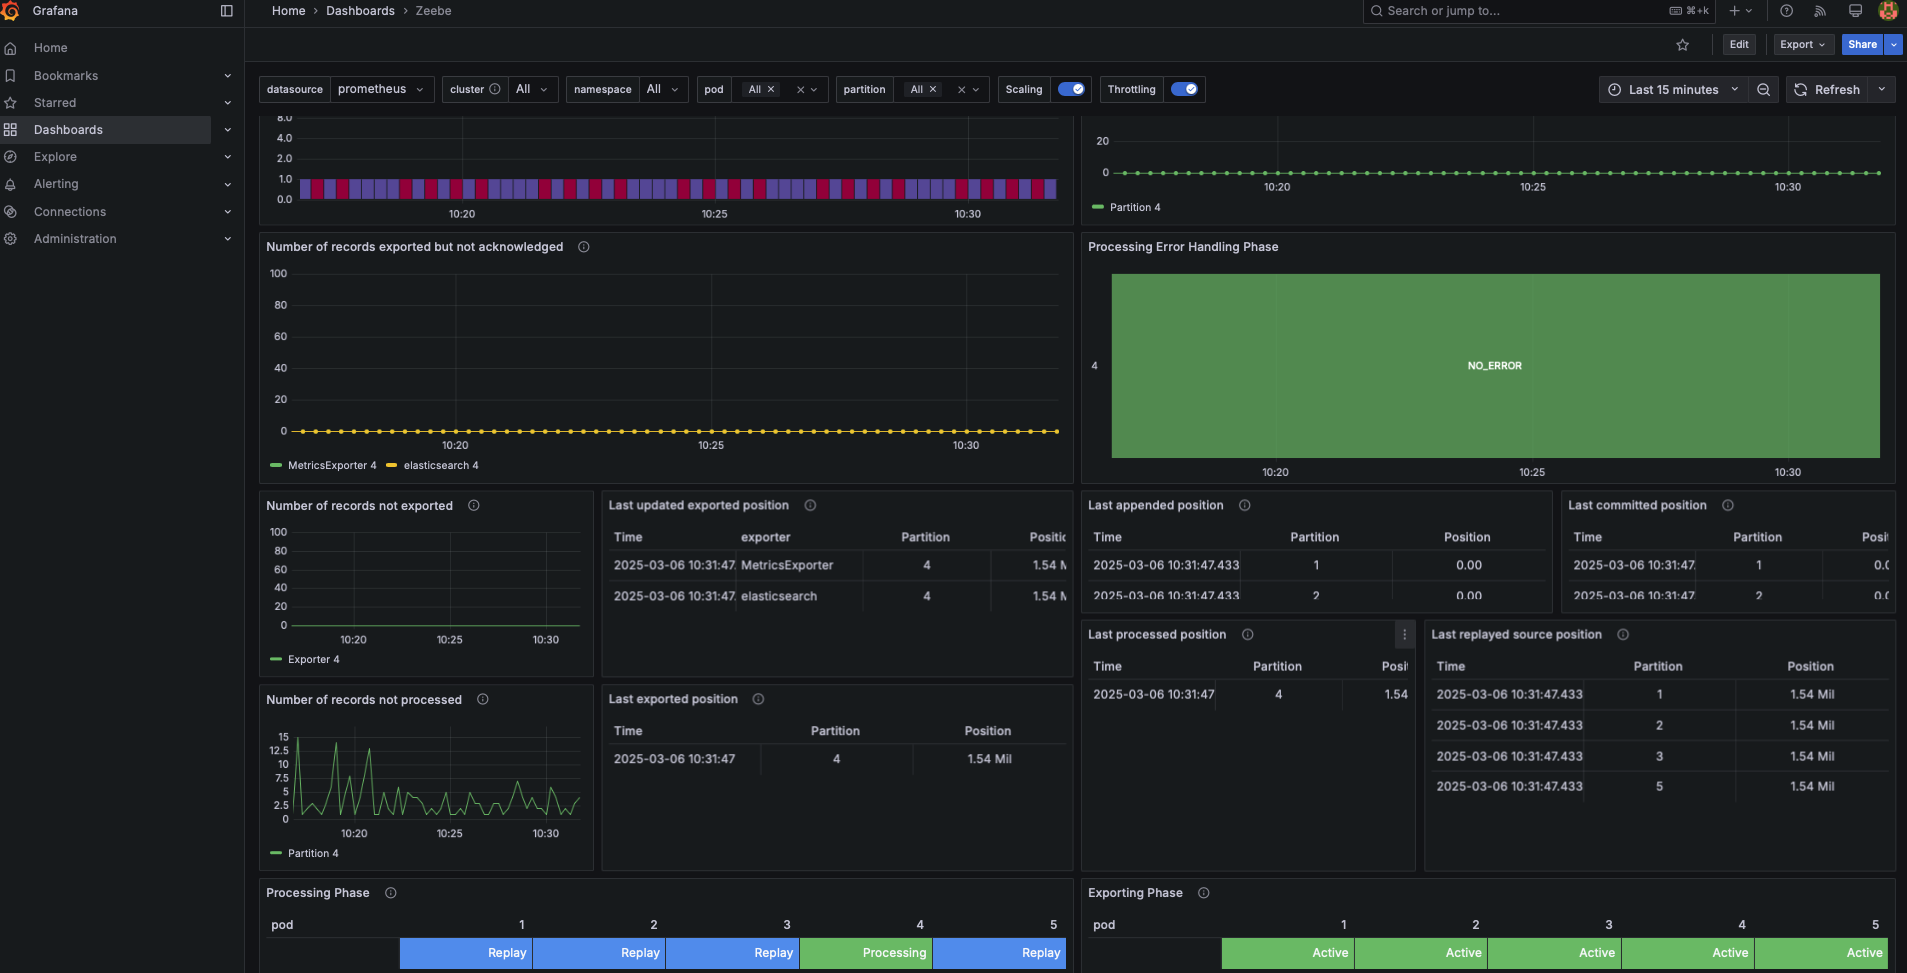
Task: Open the help question mark icon
Action: 1786,11
